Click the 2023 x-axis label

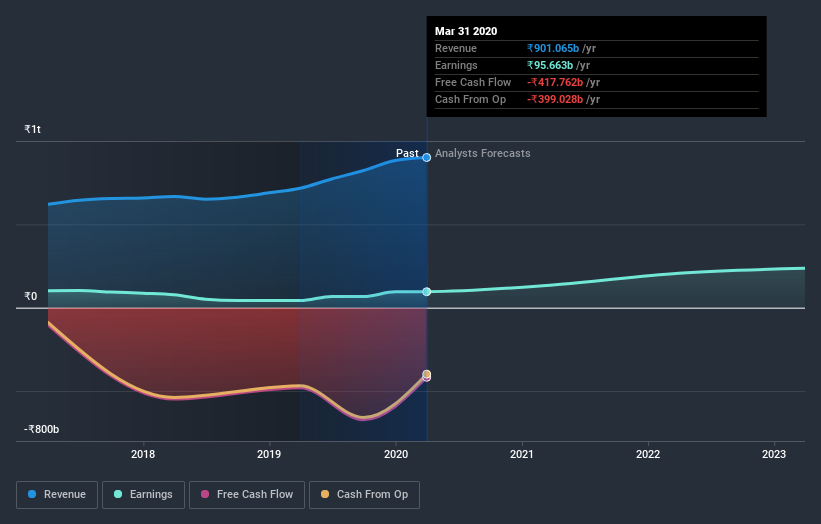775,455
